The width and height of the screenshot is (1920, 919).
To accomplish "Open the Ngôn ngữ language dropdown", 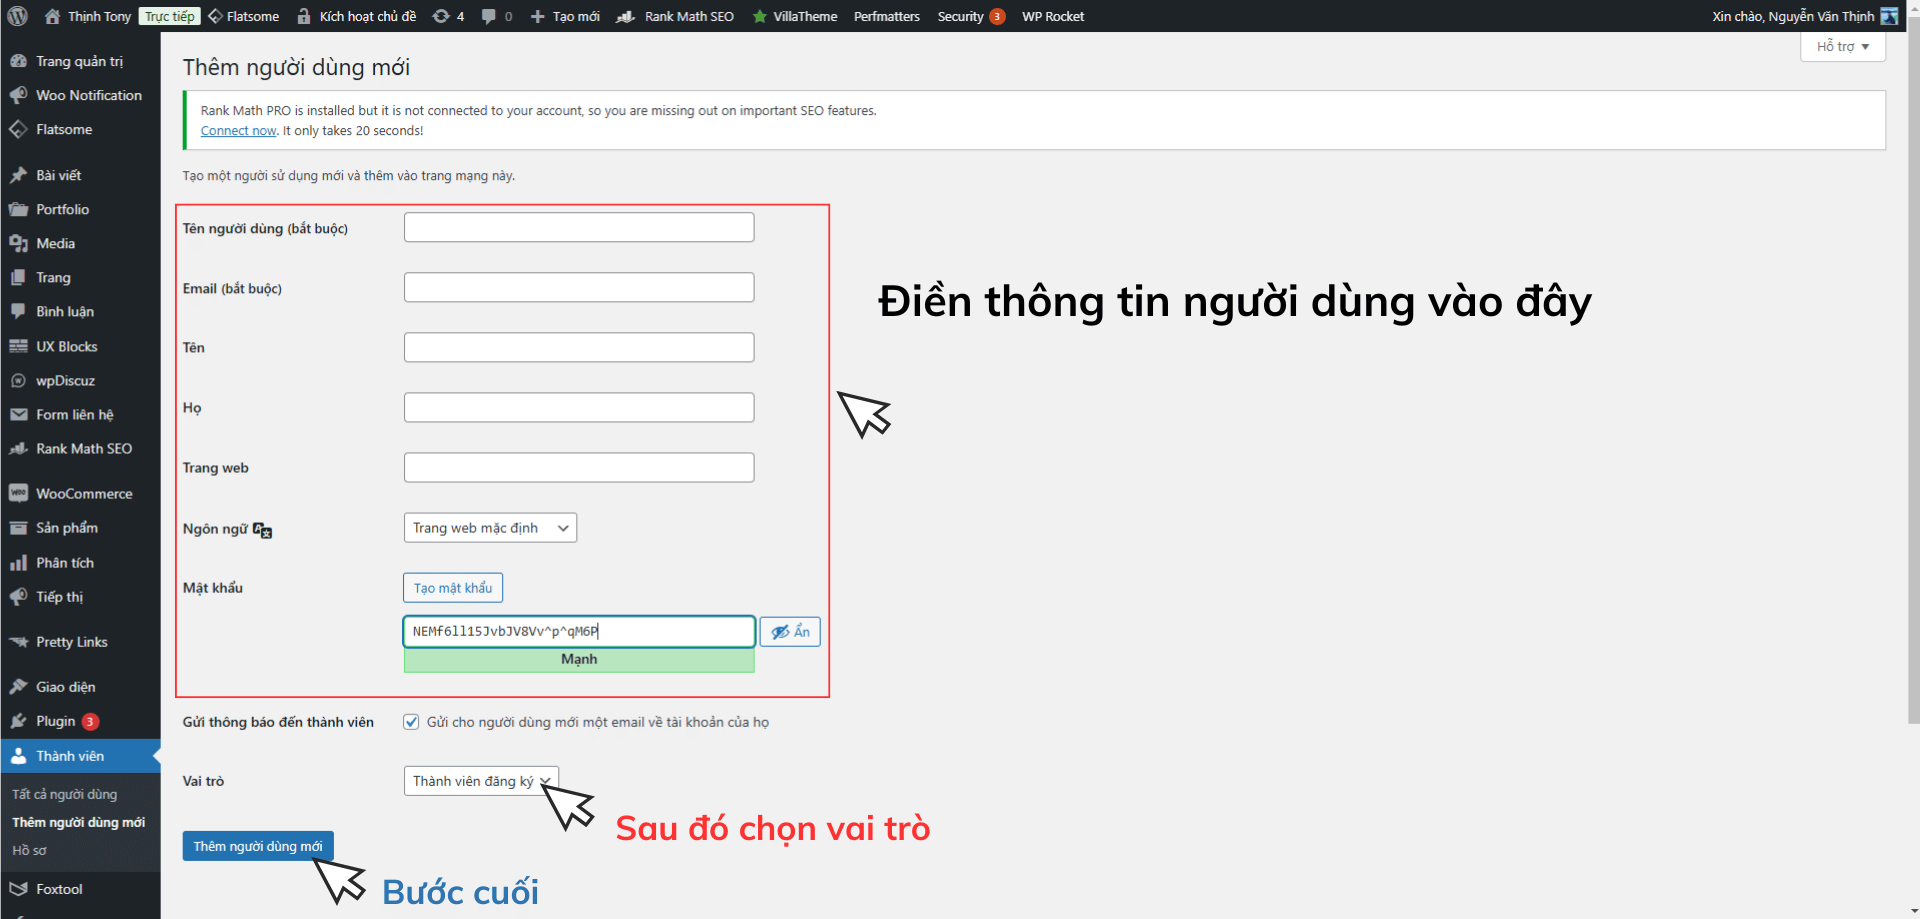I will (489, 527).
